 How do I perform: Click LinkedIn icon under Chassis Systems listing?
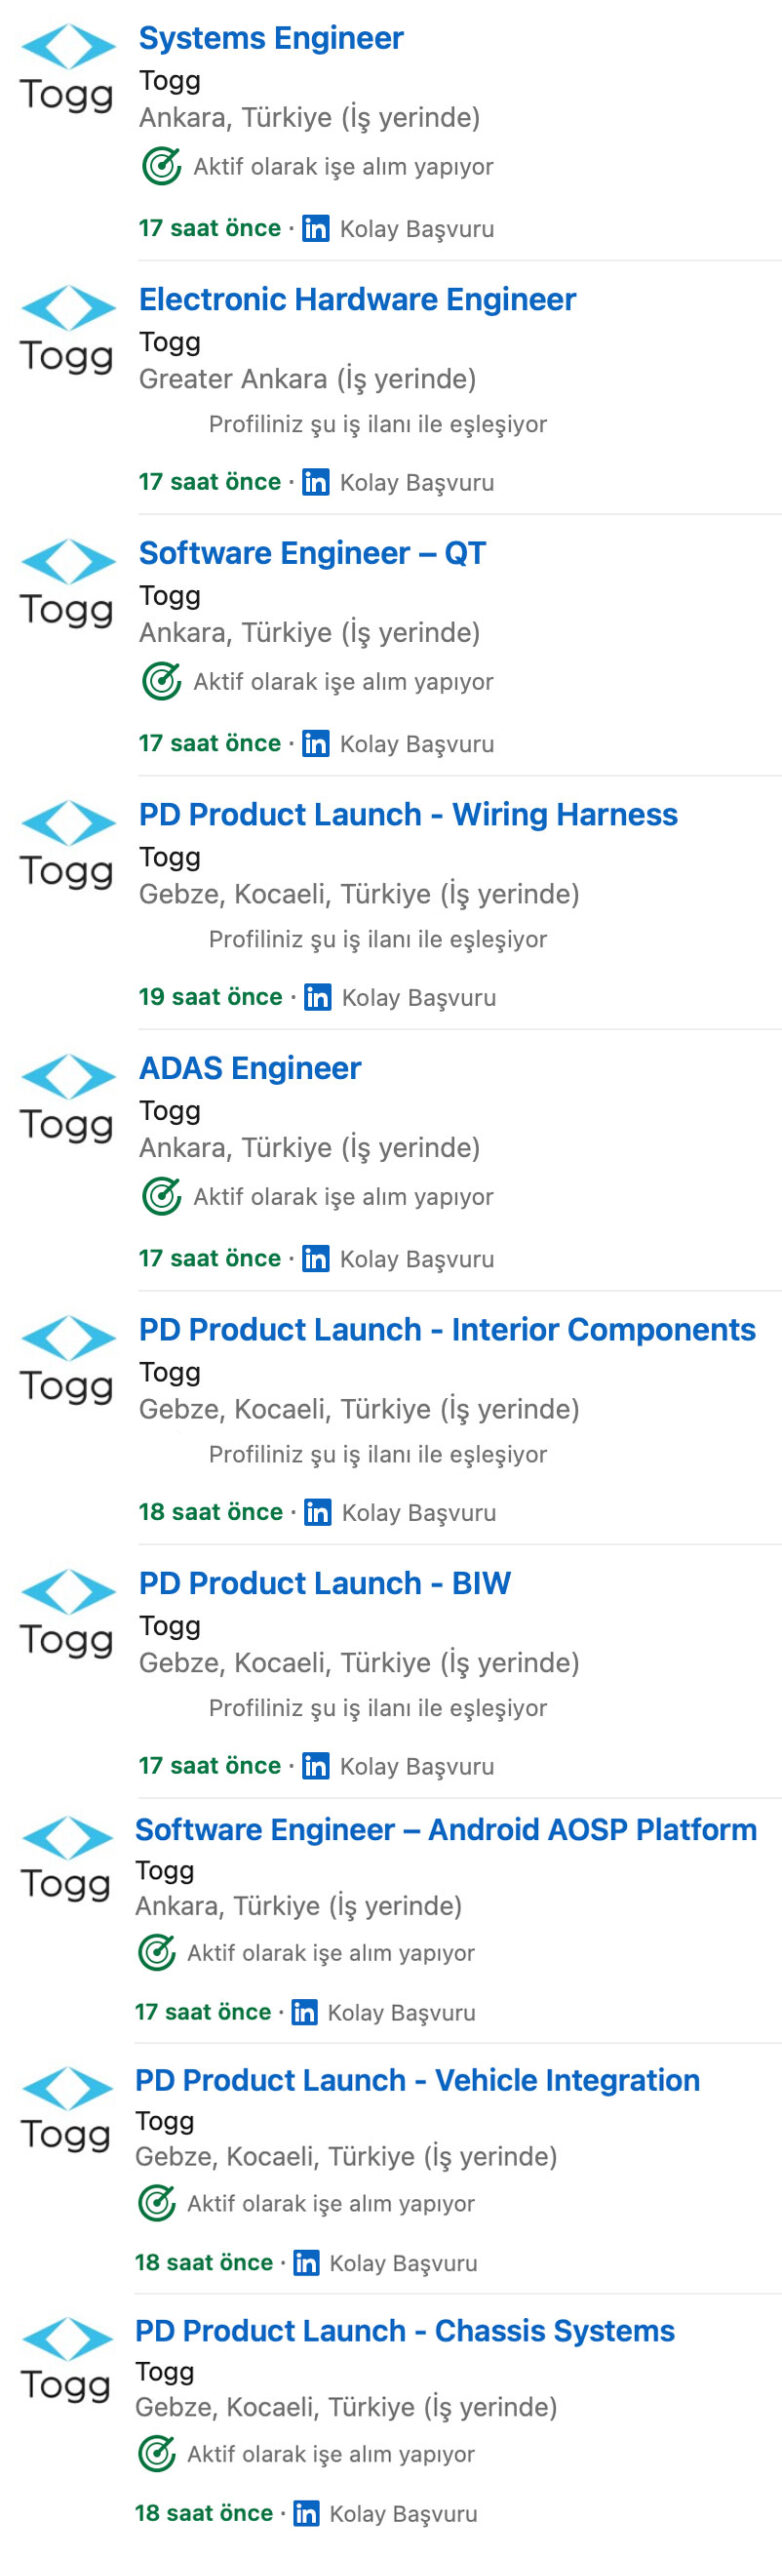[x=307, y=2513]
